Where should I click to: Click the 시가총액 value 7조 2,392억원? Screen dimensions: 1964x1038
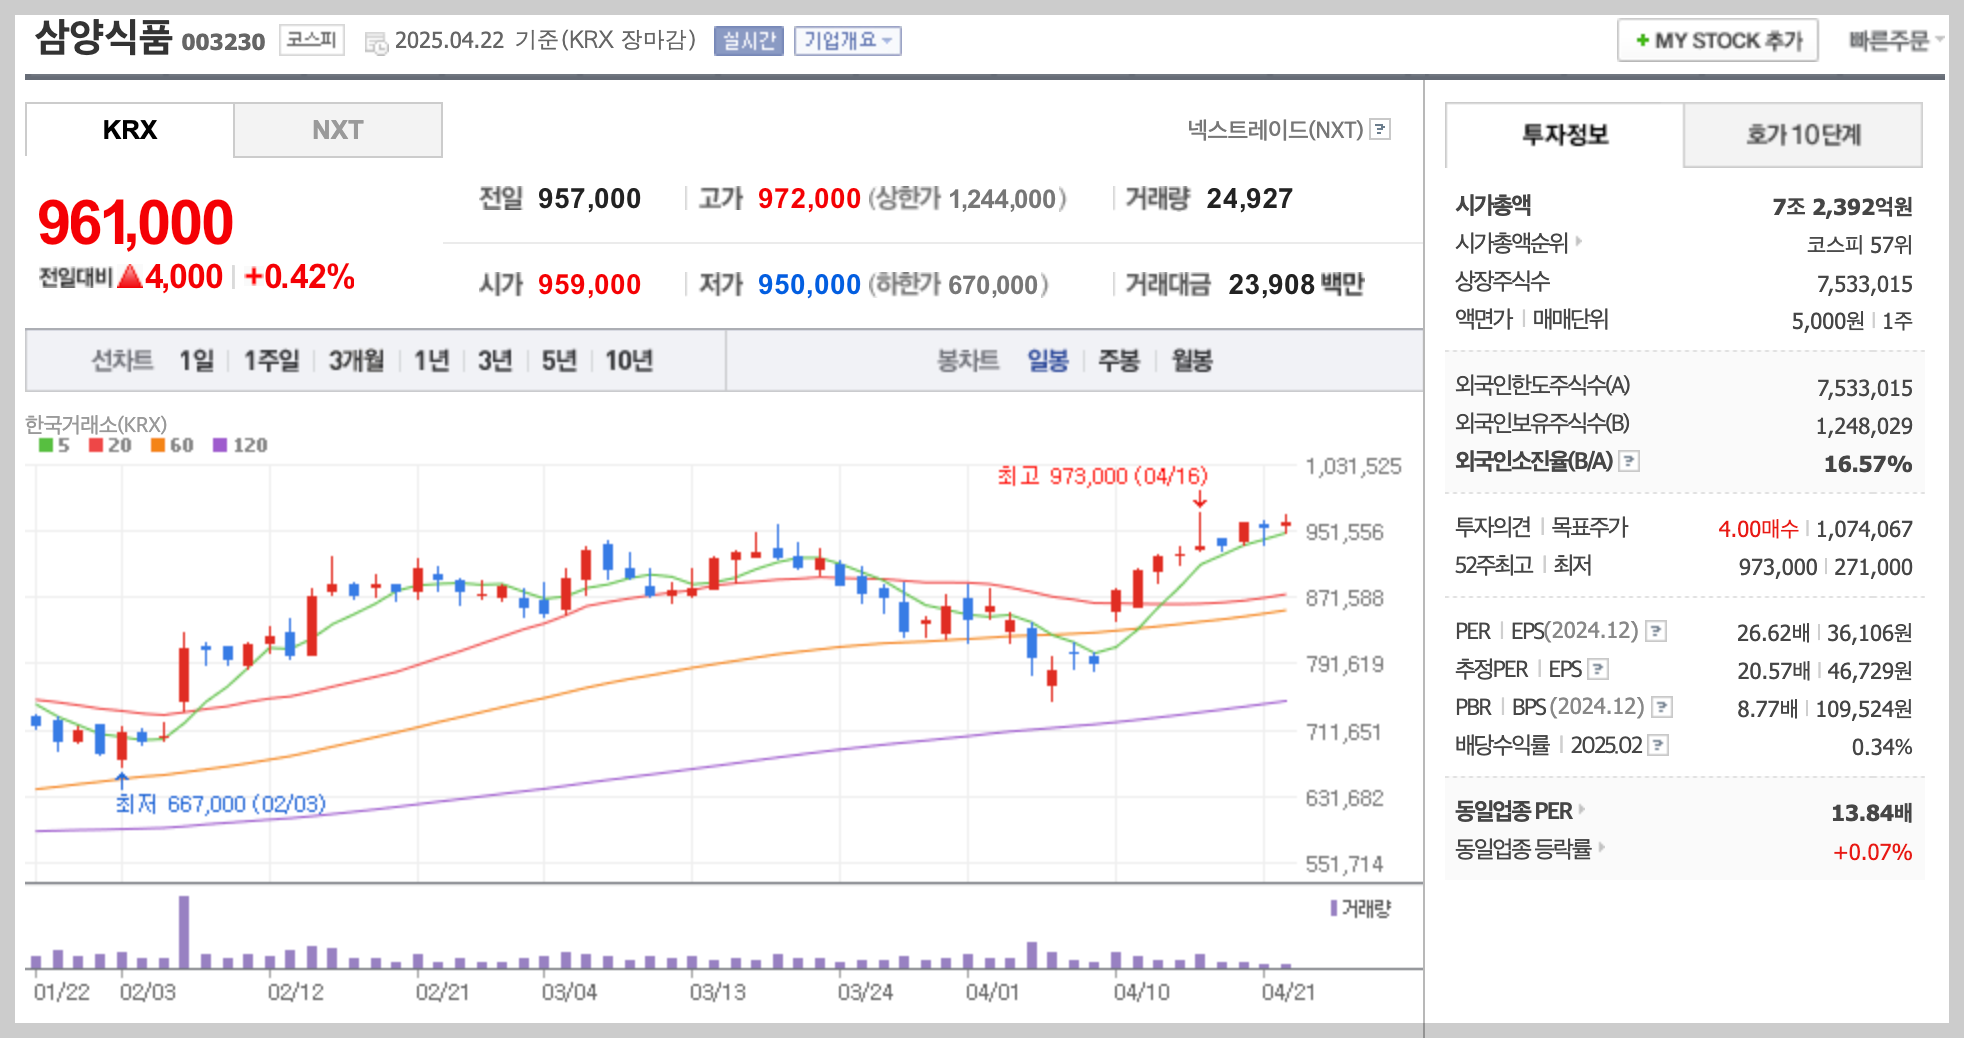point(1842,207)
